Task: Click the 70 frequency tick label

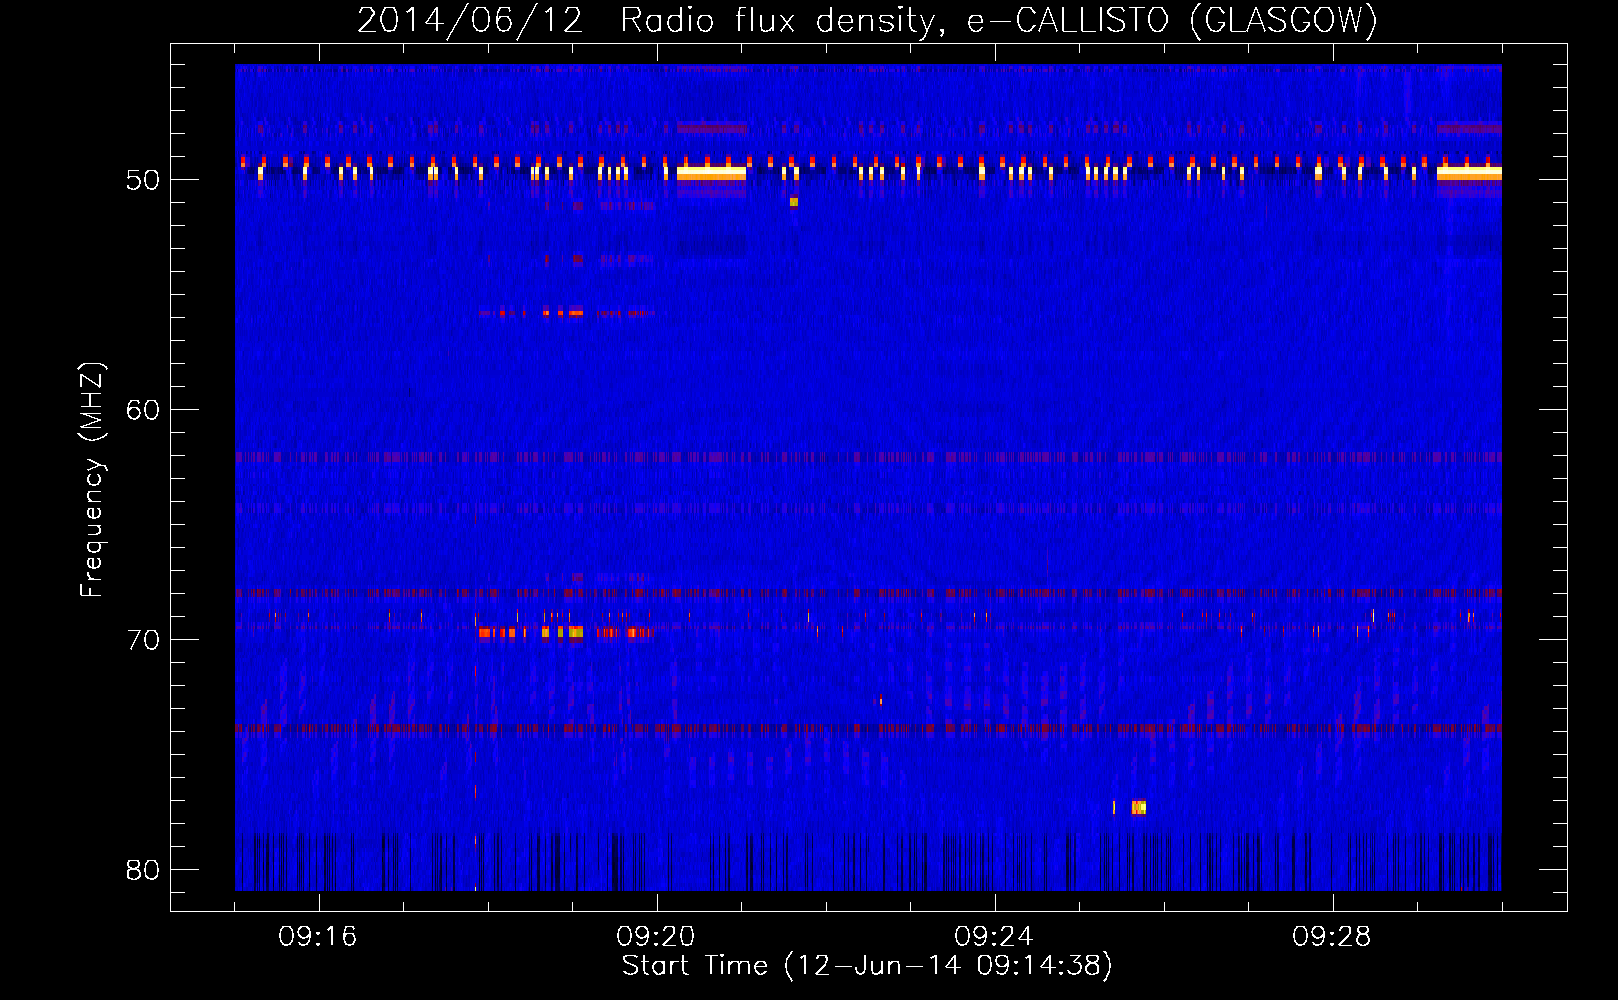Action: [x=143, y=640]
